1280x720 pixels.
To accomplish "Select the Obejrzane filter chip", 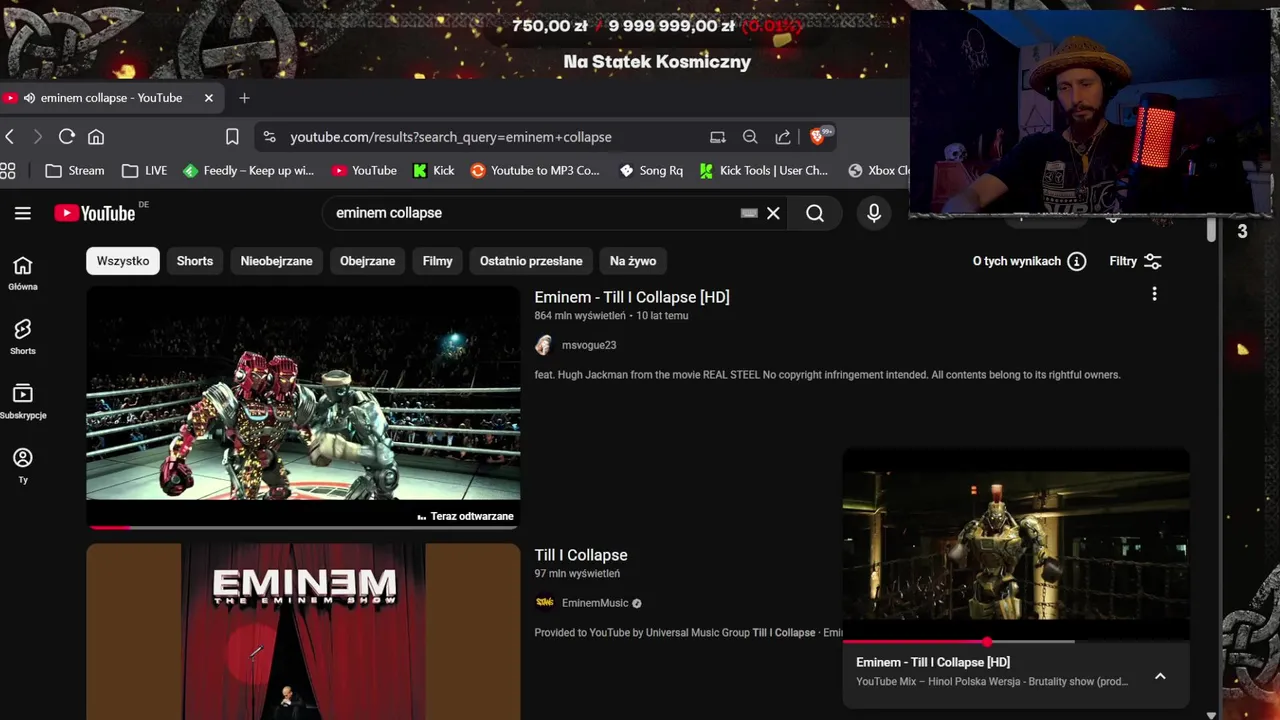I will tap(367, 261).
